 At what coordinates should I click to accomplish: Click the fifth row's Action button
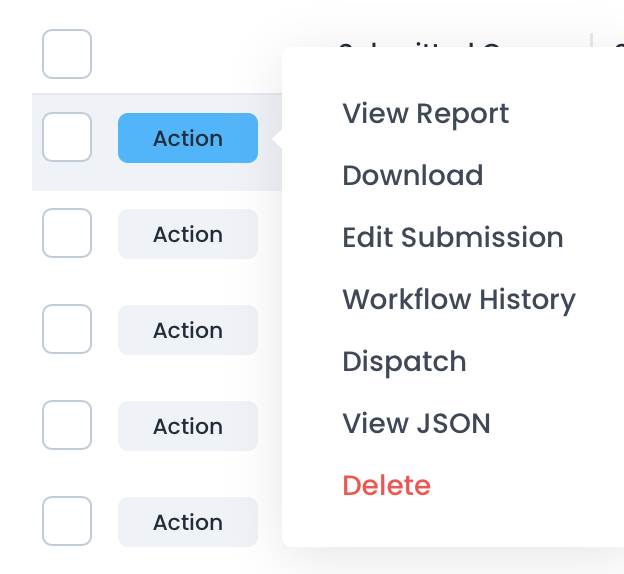click(x=187, y=522)
